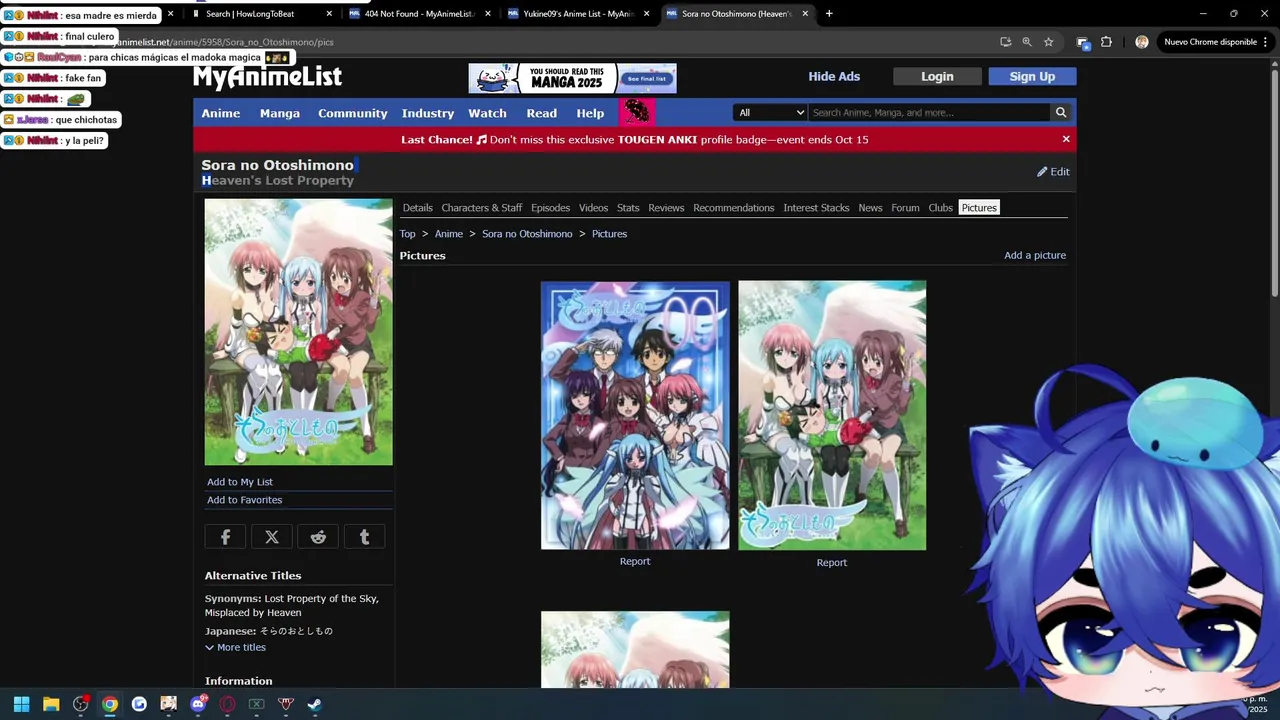1280x720 pixels.
Task: Click Google Chrome taskbar icon
Action: point(110,704)
